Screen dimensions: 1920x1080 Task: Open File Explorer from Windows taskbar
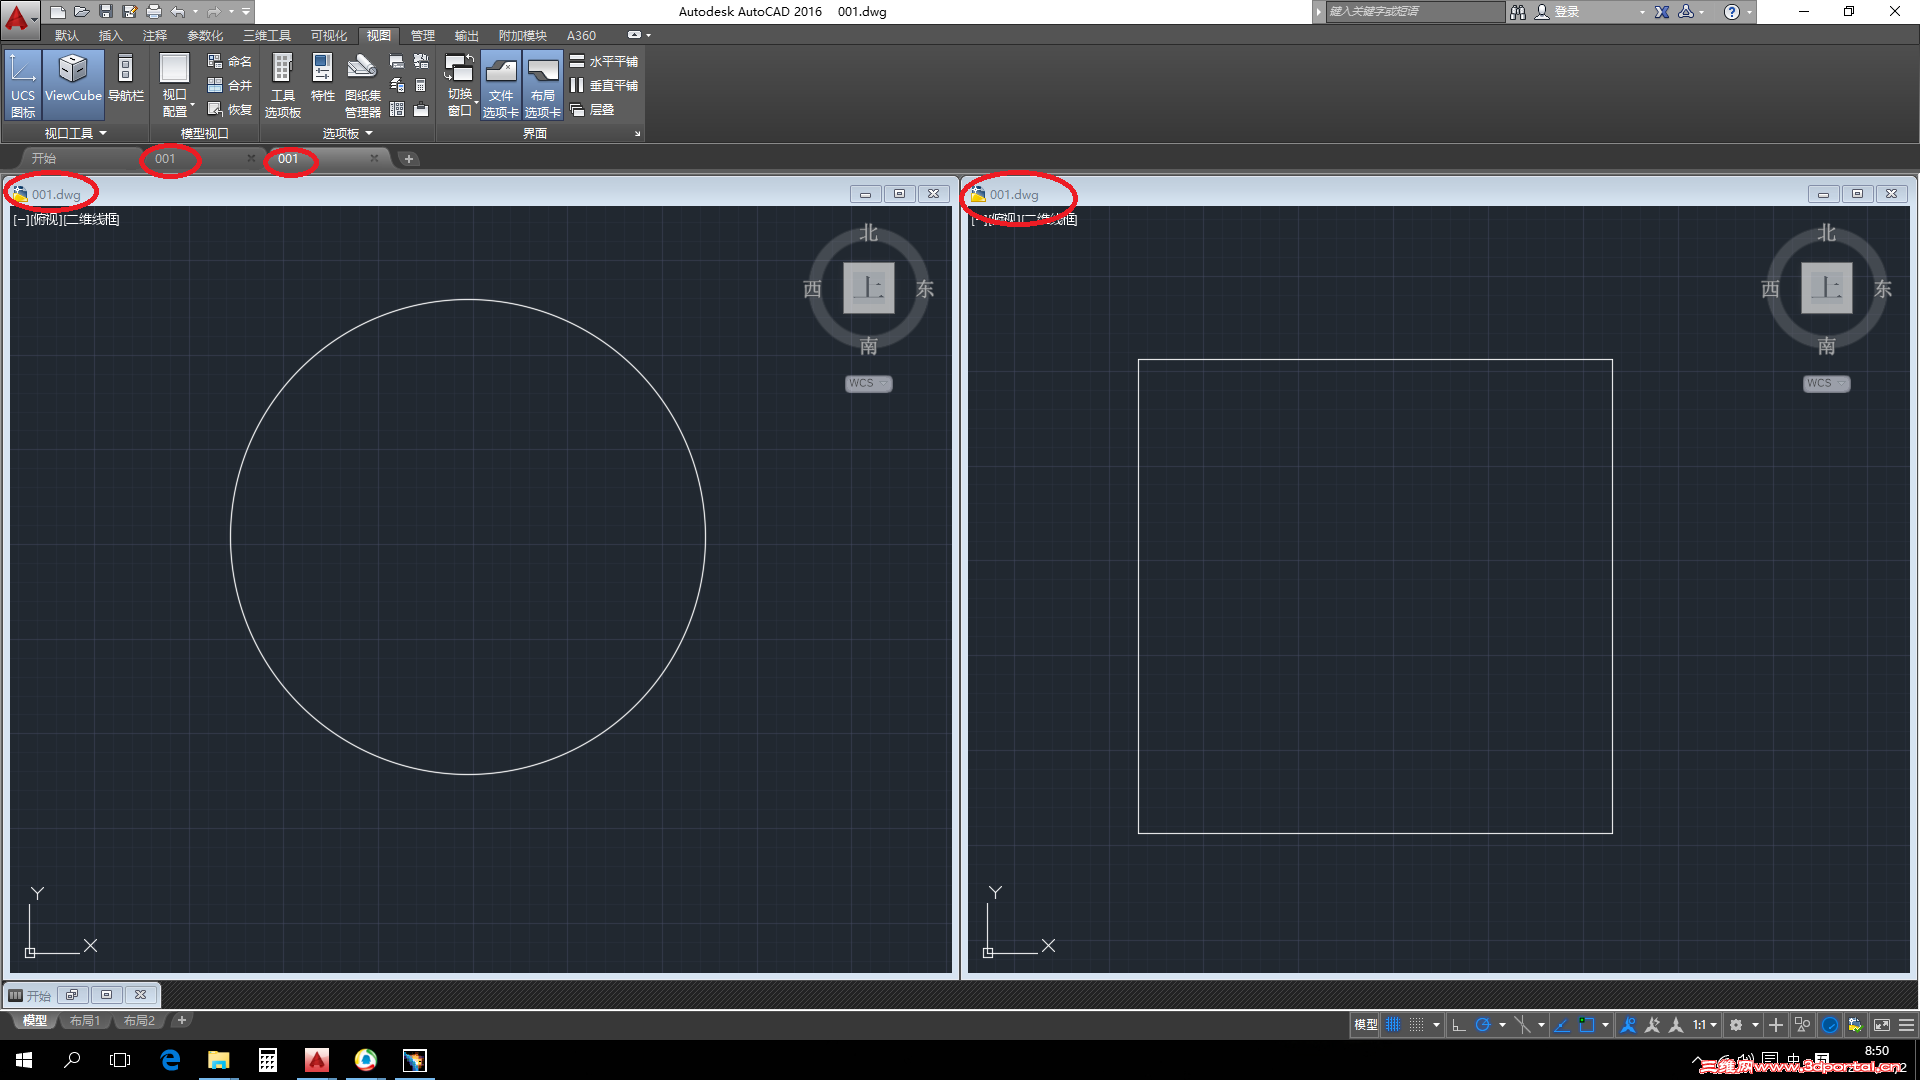coord(218,1060)
